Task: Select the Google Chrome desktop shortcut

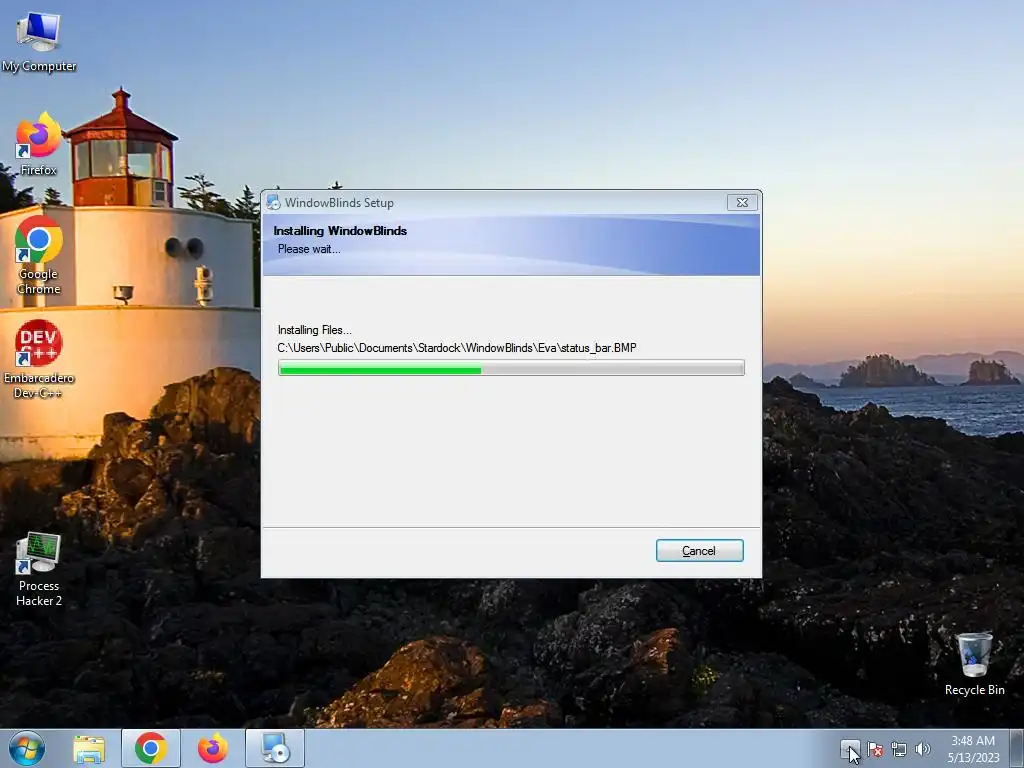Action: pos(39,256)
